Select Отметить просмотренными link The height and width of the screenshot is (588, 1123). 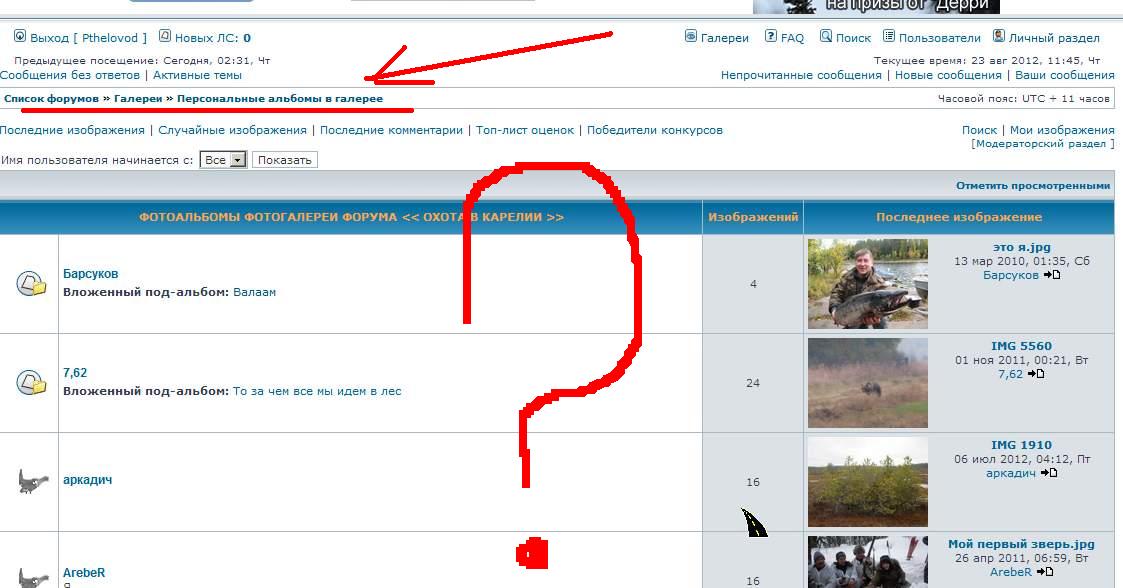(1032, 186)
